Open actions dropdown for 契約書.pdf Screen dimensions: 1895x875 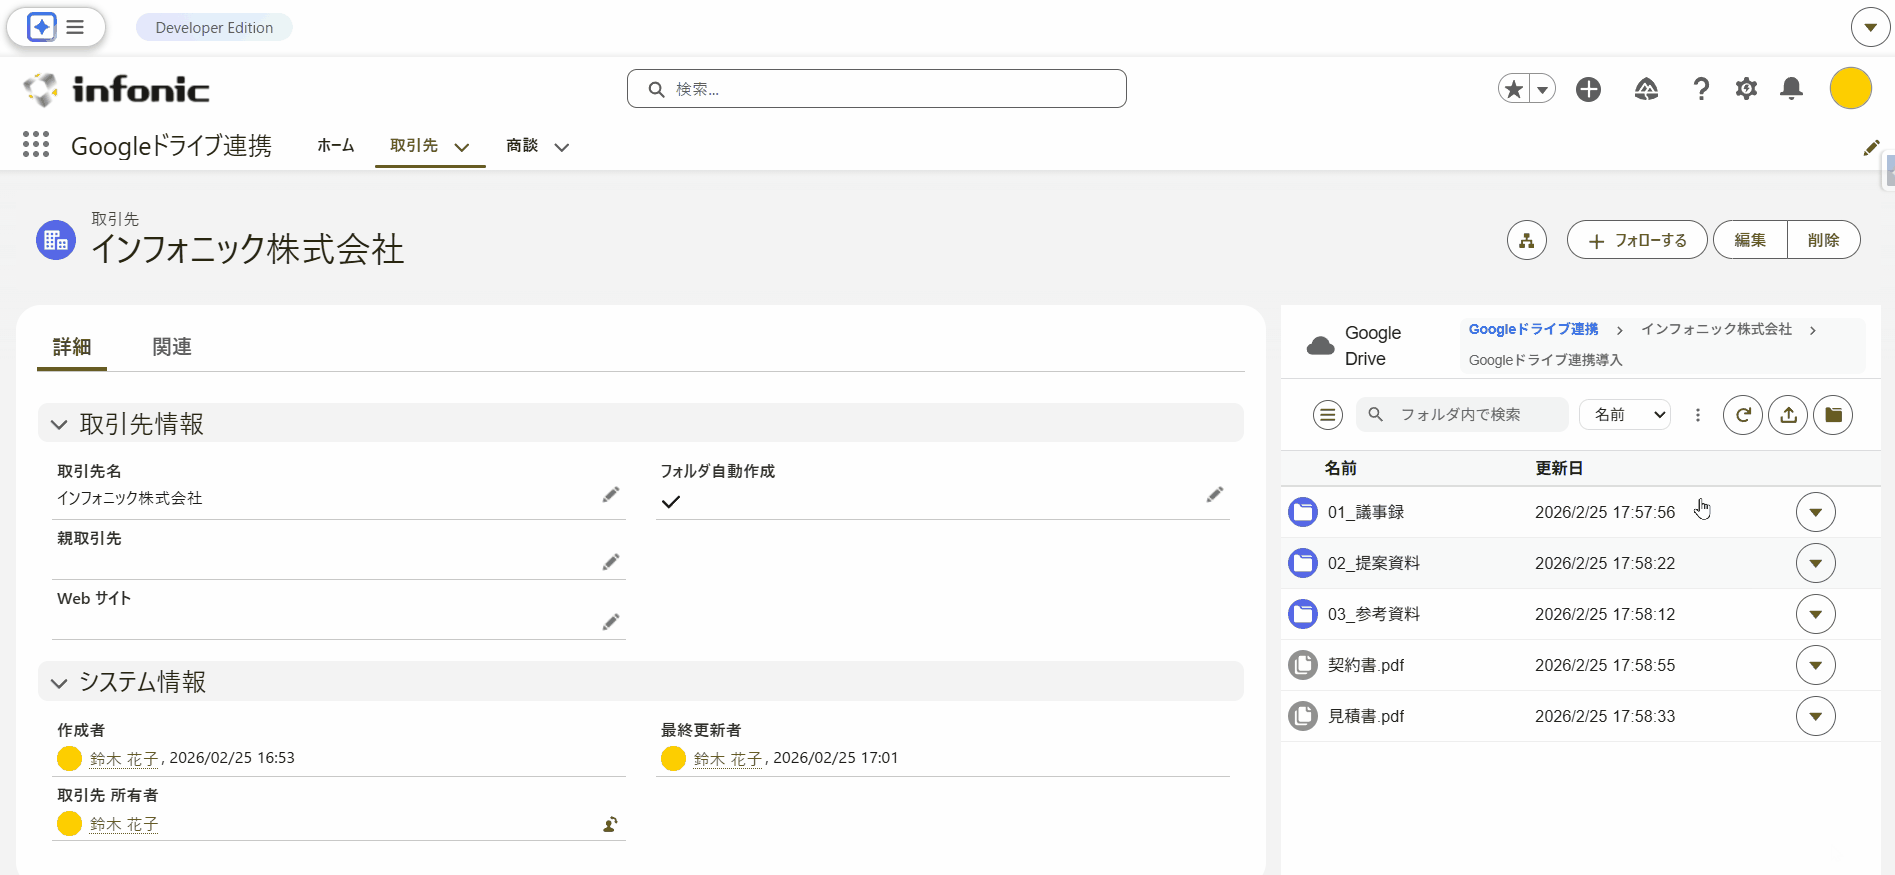click(x=1815, y=665)
